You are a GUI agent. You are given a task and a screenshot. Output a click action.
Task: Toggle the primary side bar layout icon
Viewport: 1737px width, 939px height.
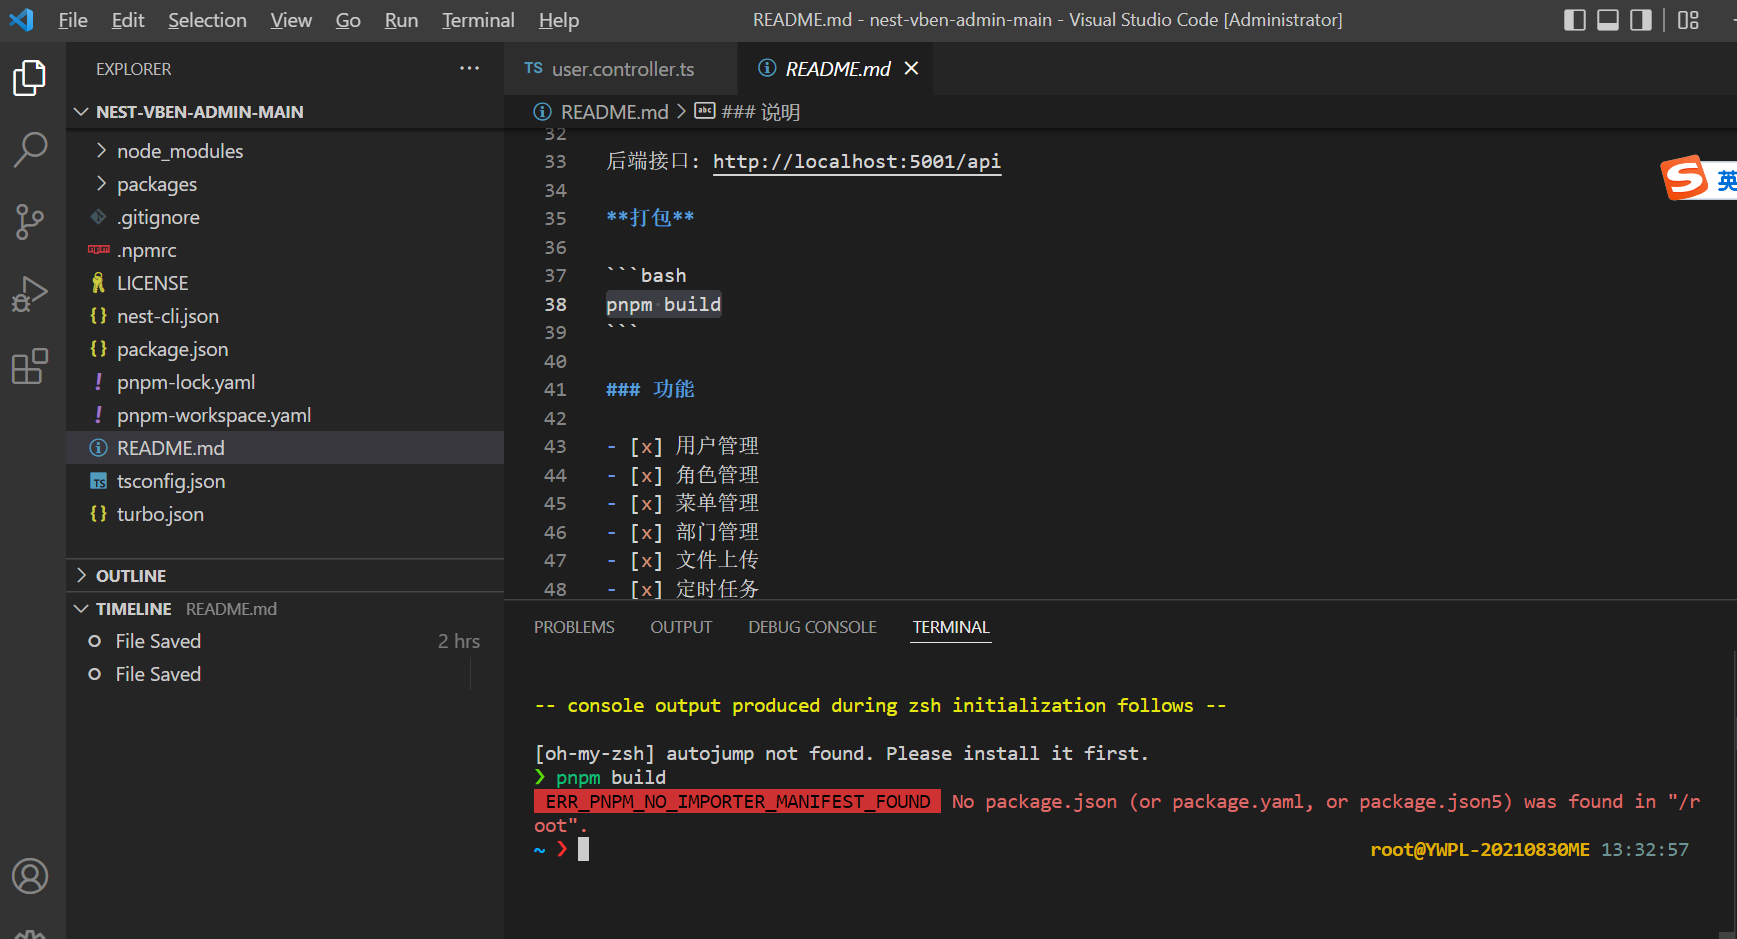[1575, 20]
